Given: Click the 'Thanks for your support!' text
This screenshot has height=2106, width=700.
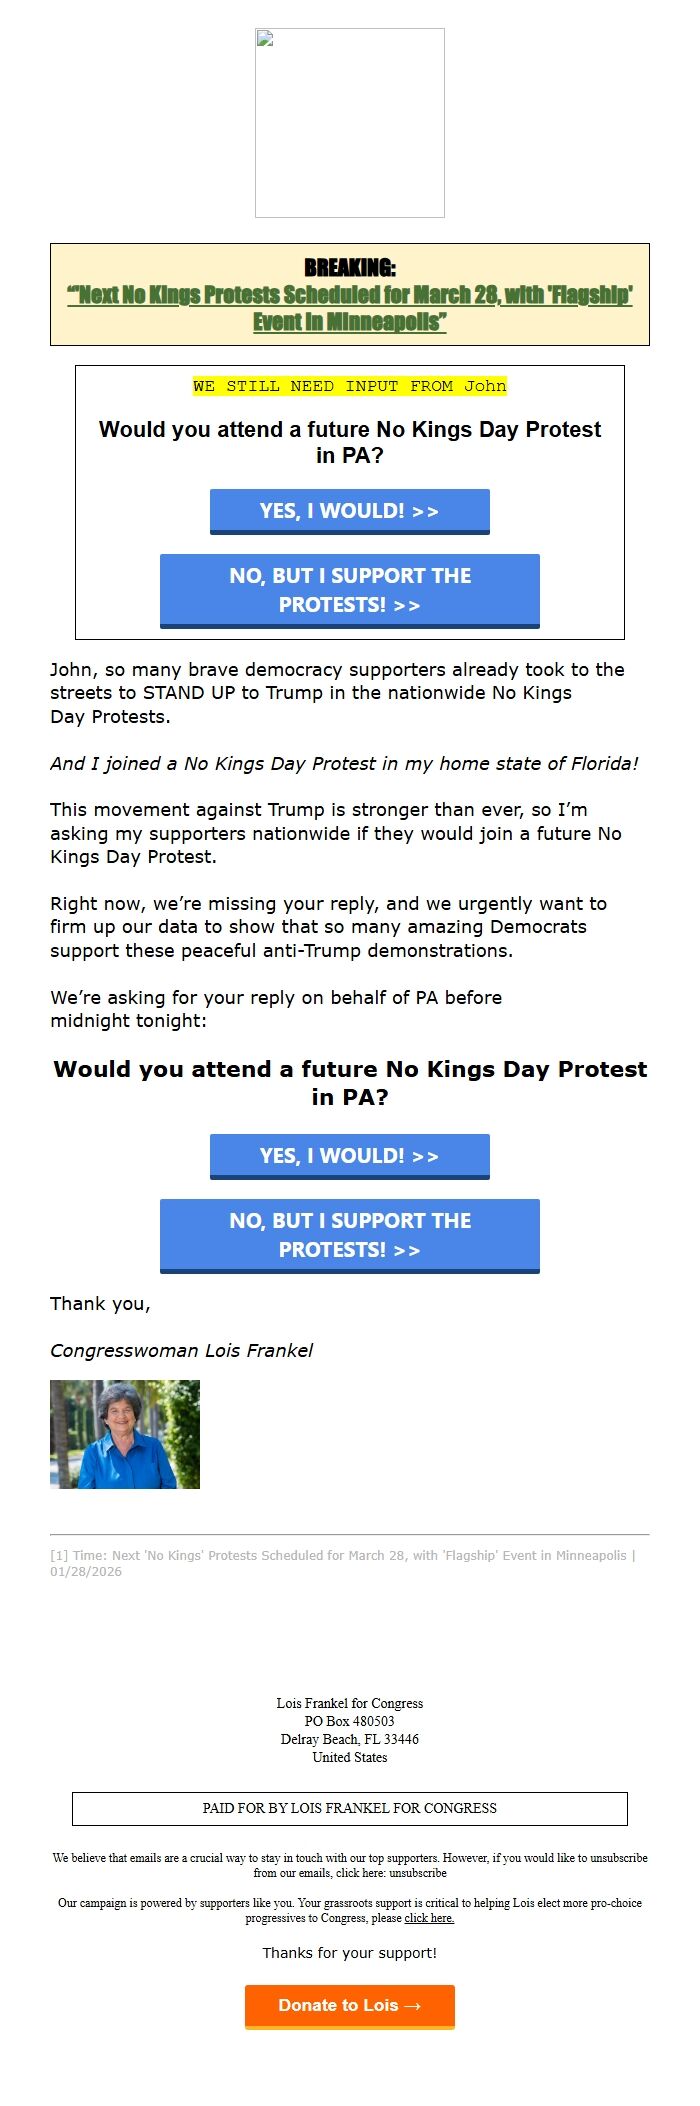Looking at the screenshot, I should point(349,1952).
